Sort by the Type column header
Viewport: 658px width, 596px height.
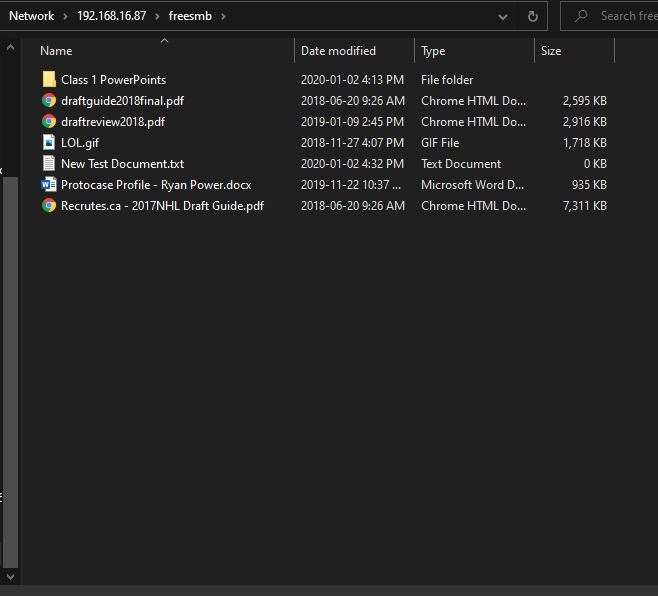tap(433, 51)
